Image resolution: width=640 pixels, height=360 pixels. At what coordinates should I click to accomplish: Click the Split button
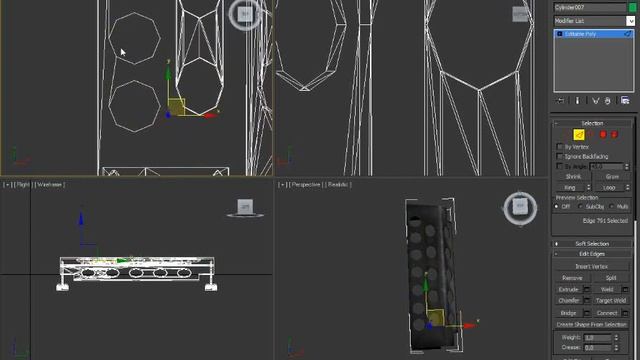[x=611, y=278]
